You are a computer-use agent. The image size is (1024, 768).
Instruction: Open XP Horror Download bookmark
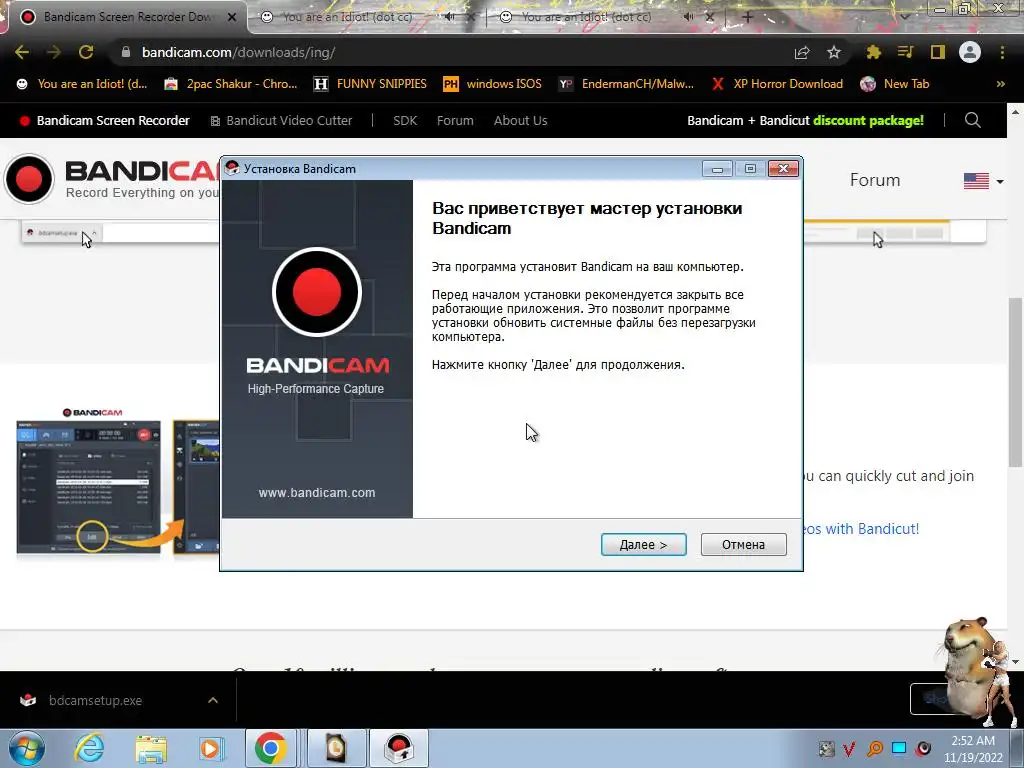click(x=777, y=84)
